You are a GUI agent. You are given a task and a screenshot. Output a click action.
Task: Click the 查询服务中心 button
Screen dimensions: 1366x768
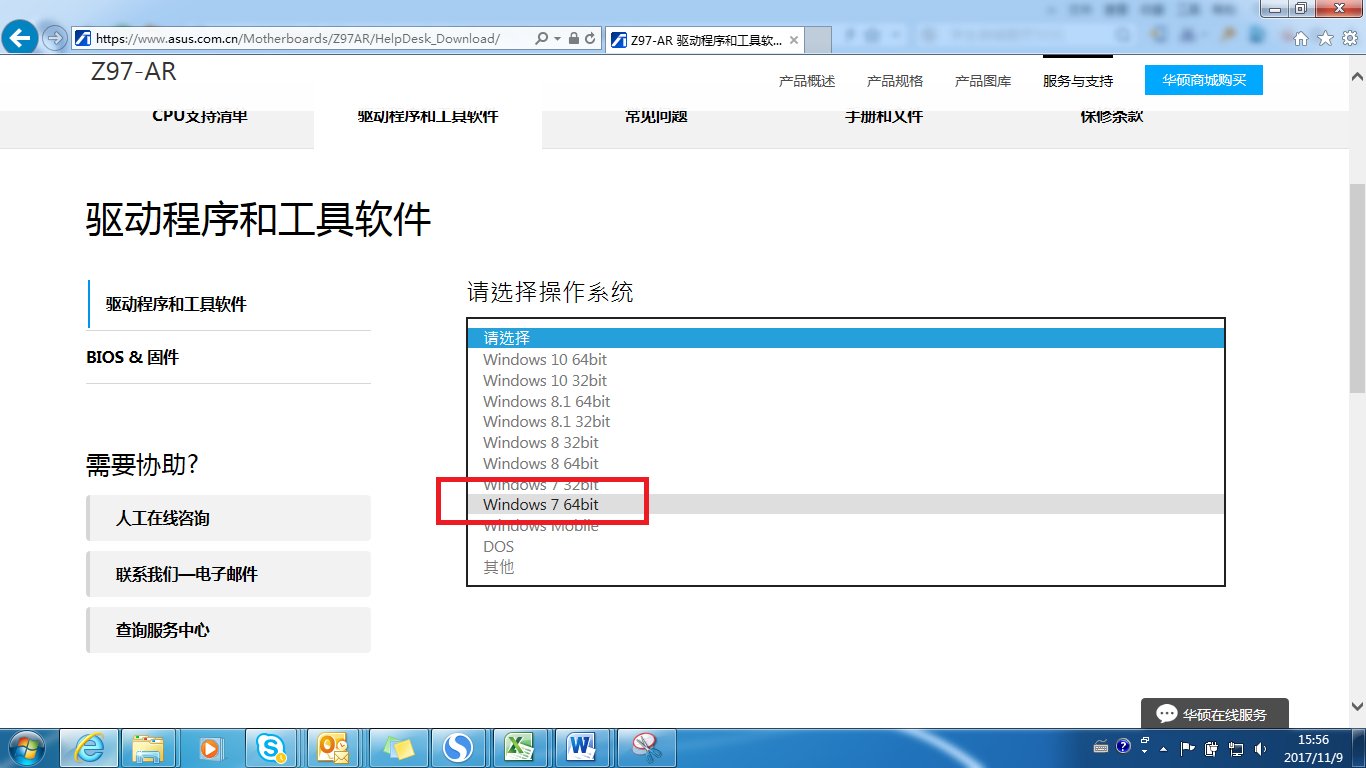tap(228, 630)
